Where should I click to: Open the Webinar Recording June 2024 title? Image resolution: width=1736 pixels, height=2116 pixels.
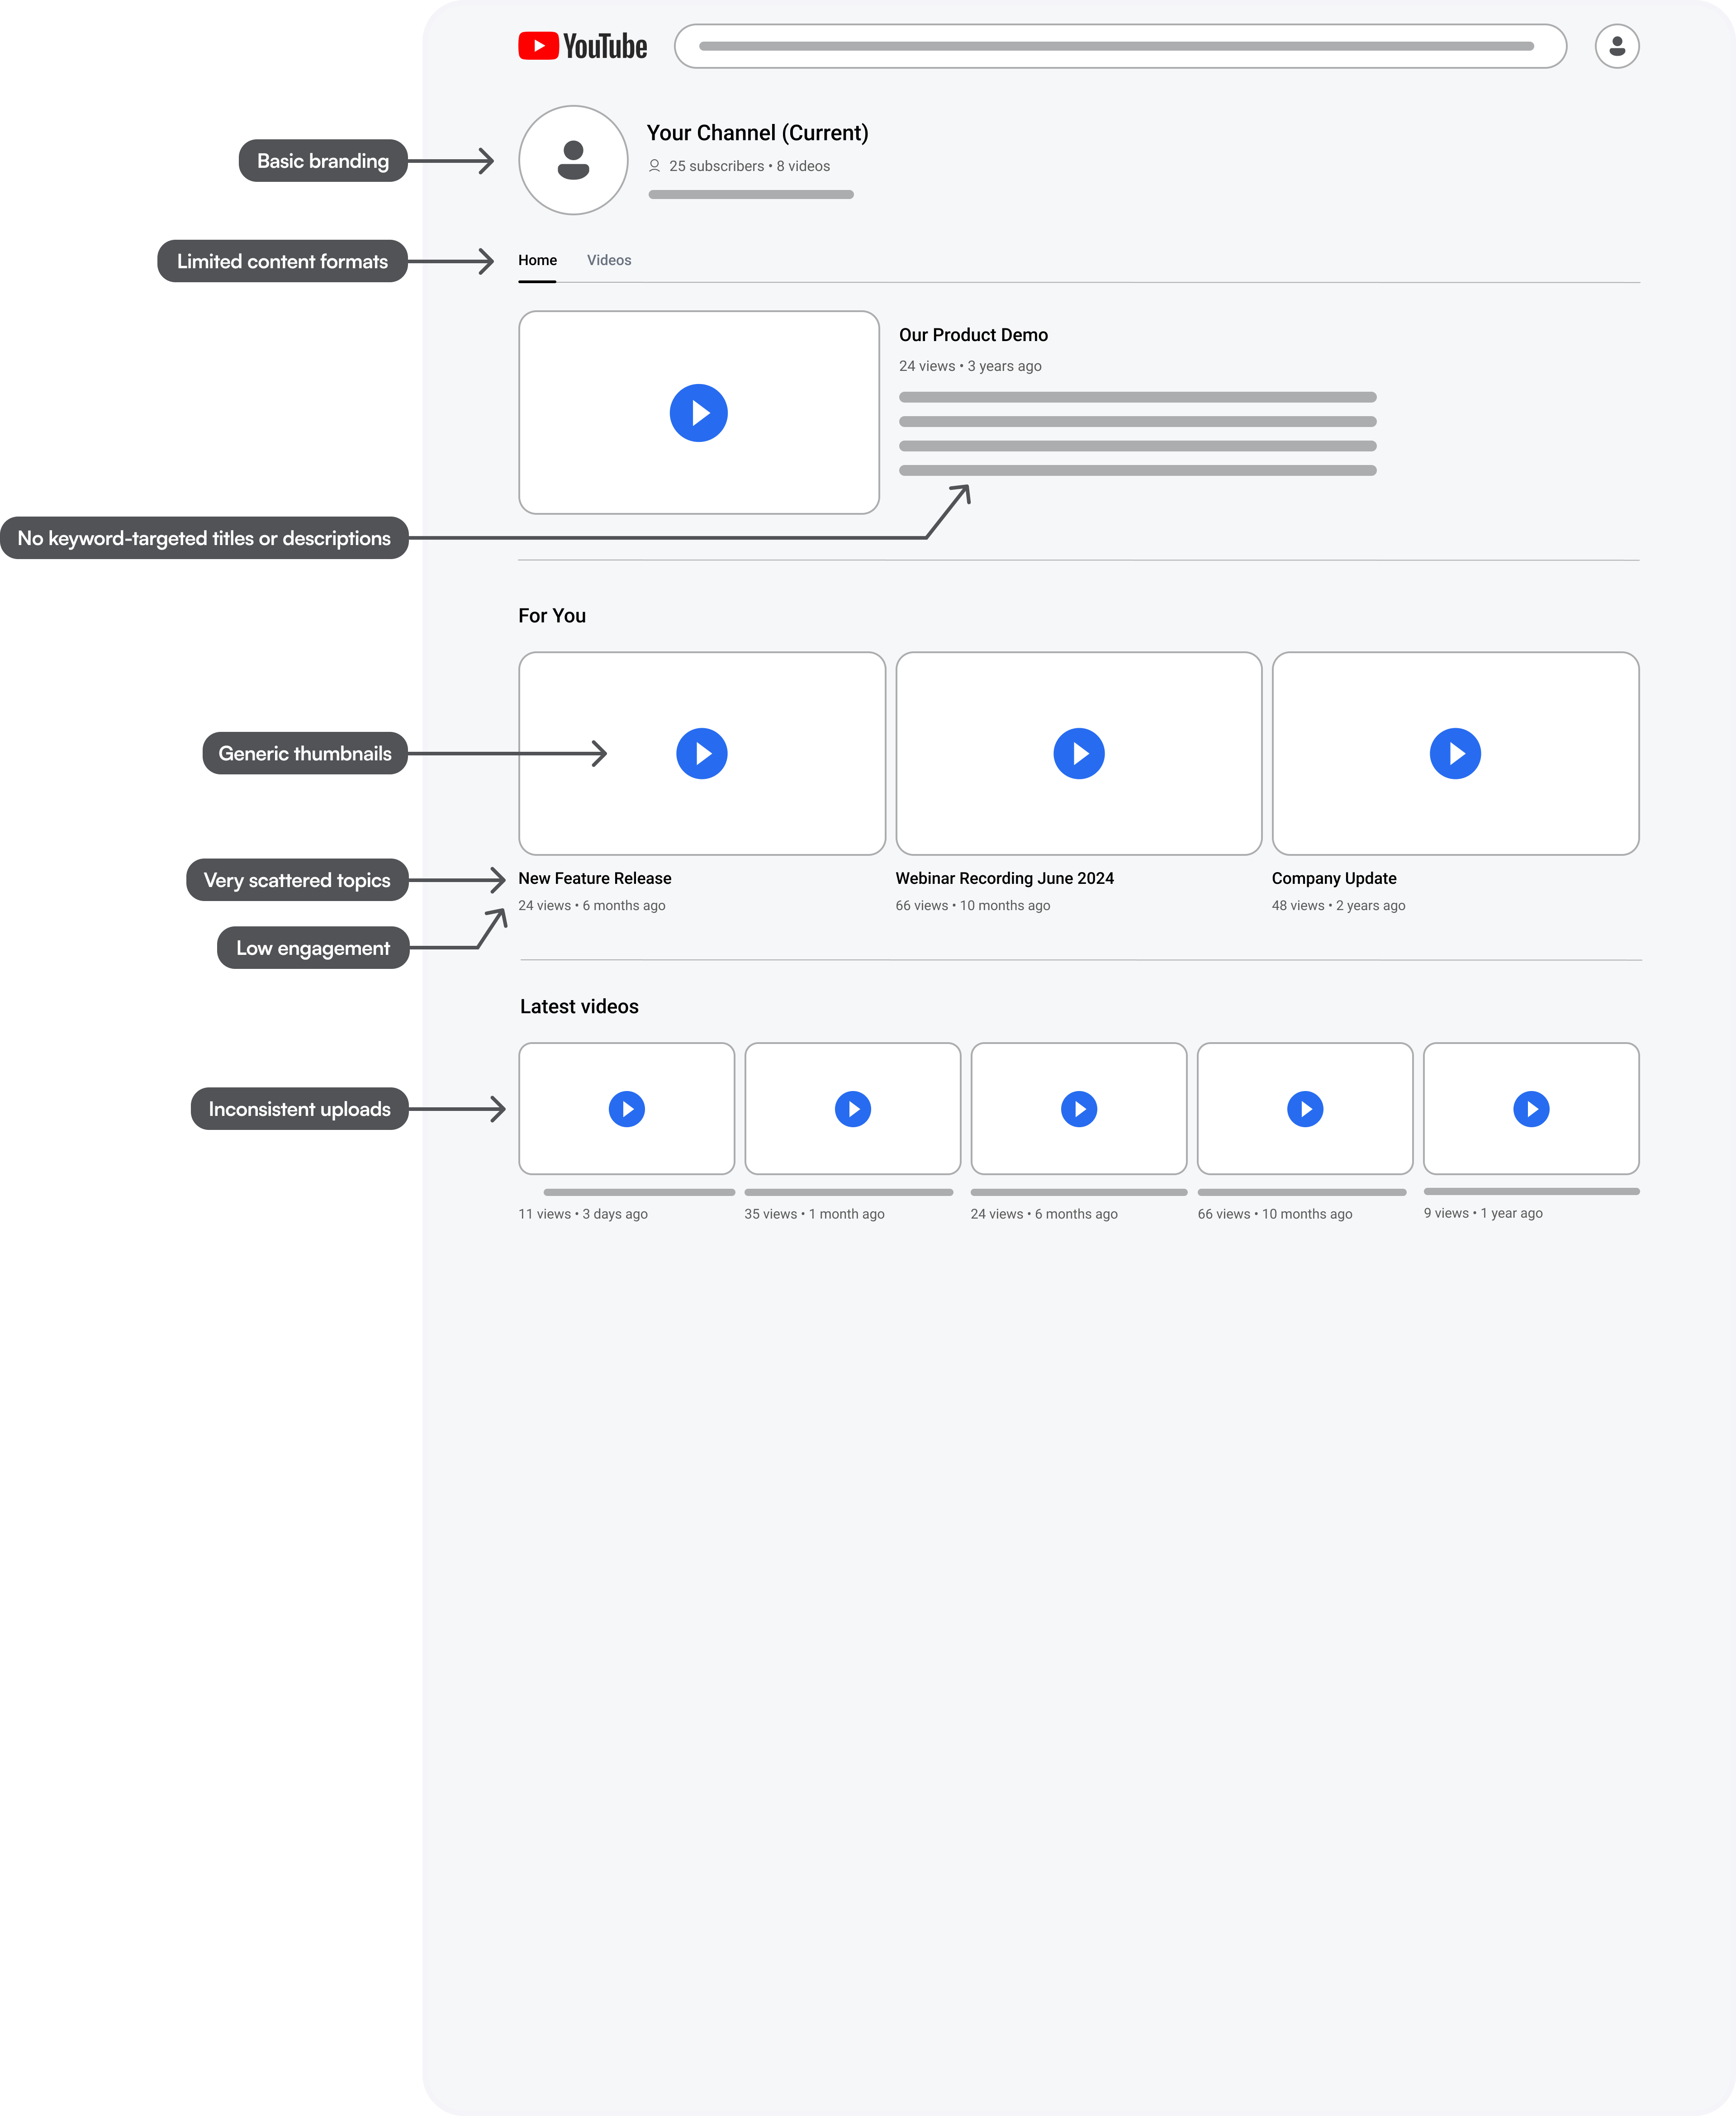click(1004, 878)
